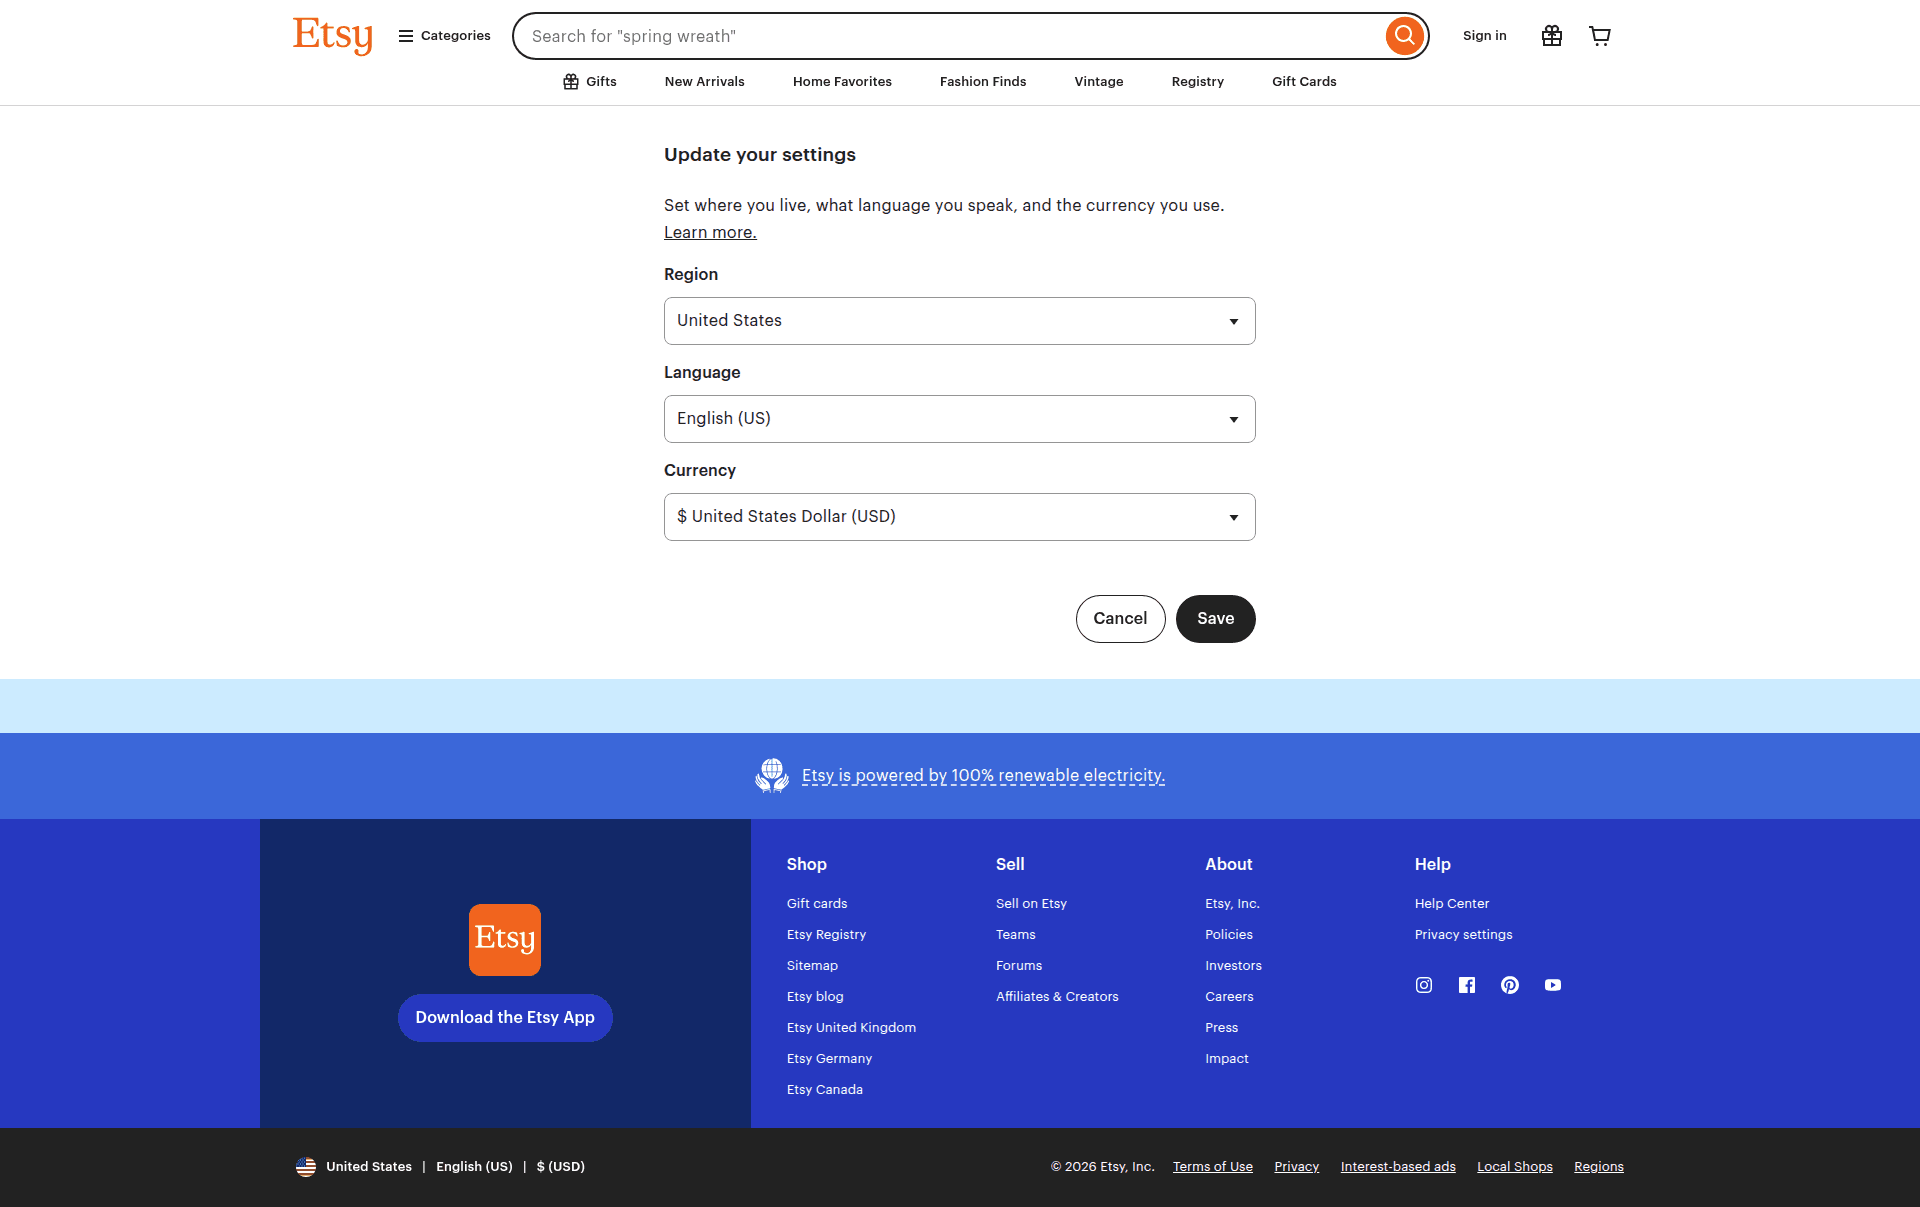This screenshot has width=1920, height=1207.
Task: Open the Sitemap link
Action: 812,966
